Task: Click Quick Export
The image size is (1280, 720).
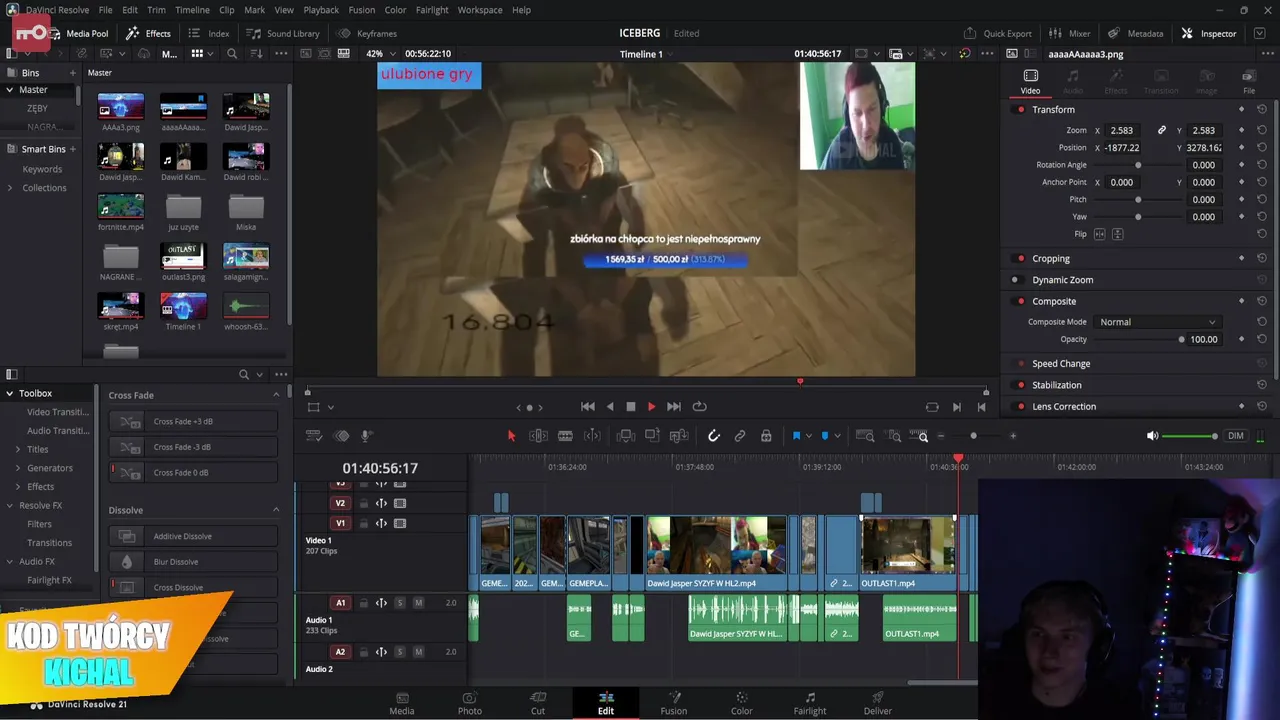Action: point(997,33)
